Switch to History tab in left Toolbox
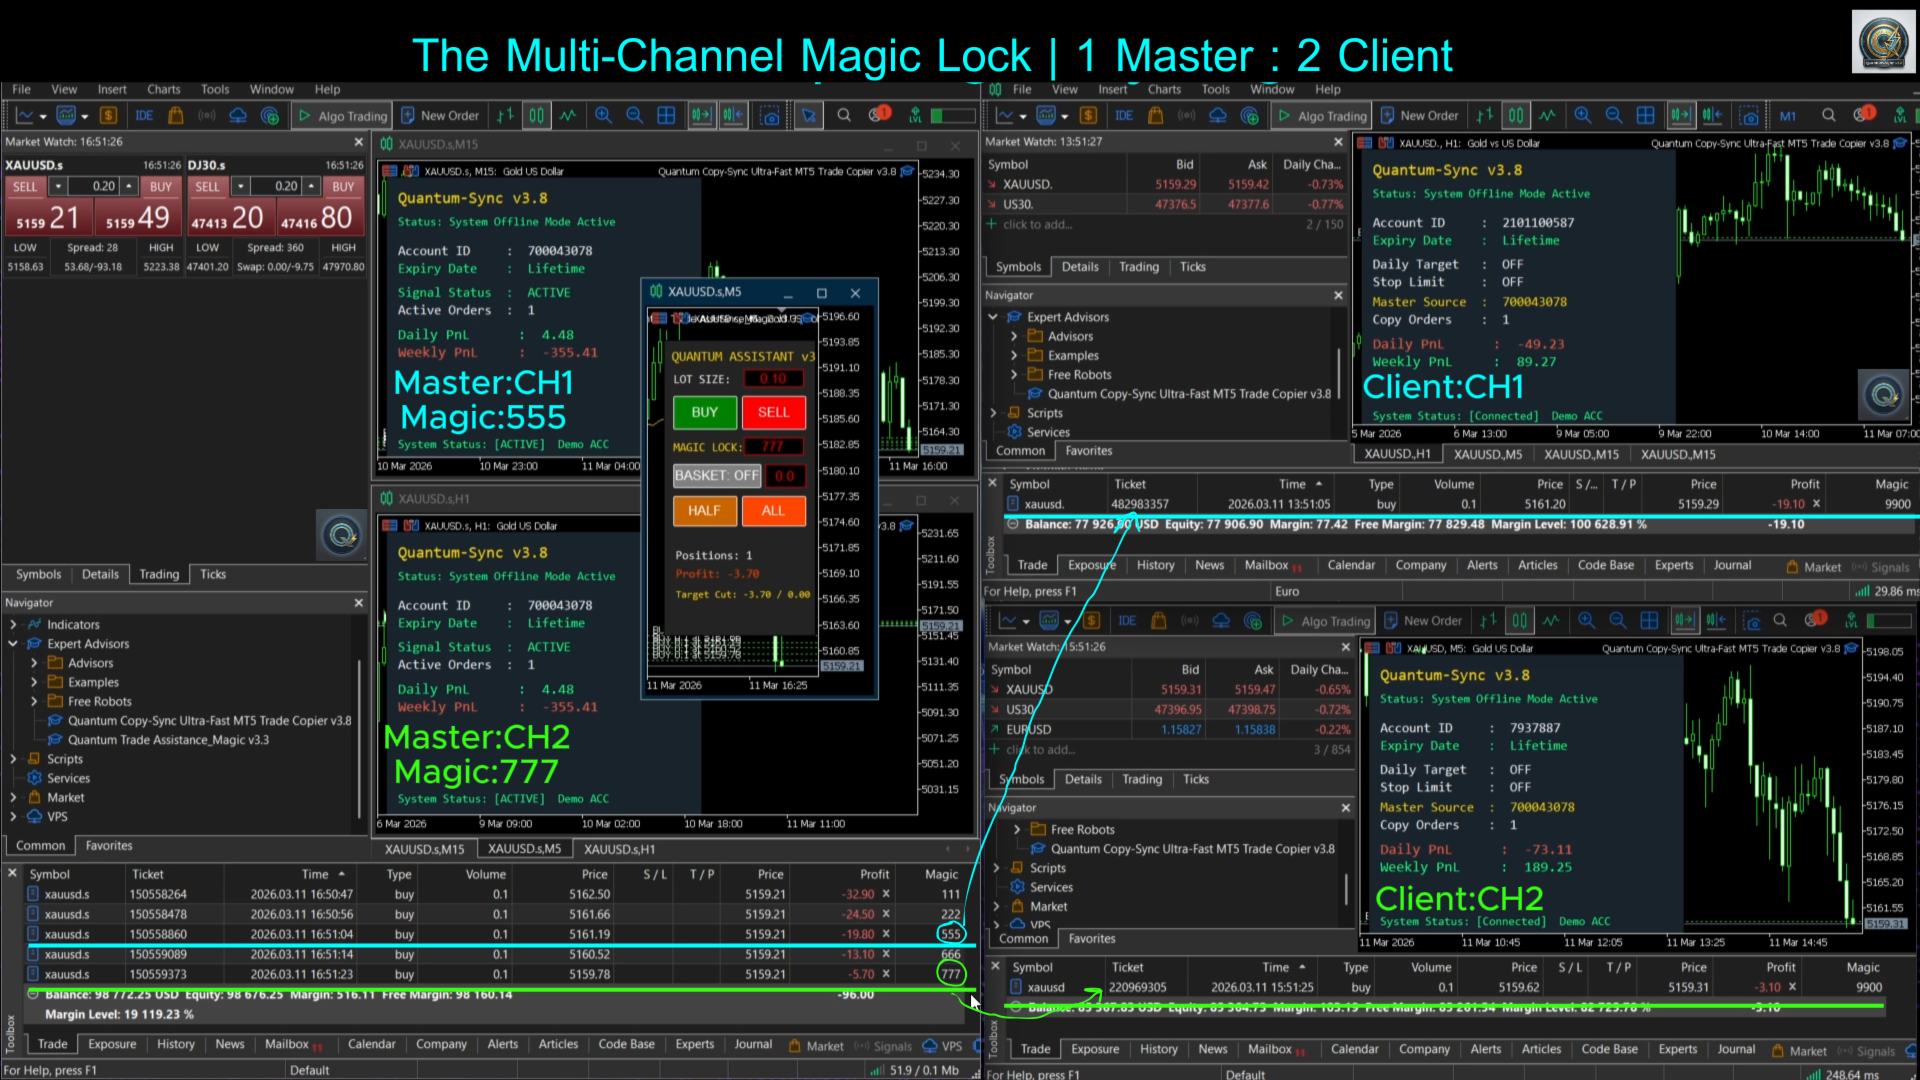 [175, 1044]
